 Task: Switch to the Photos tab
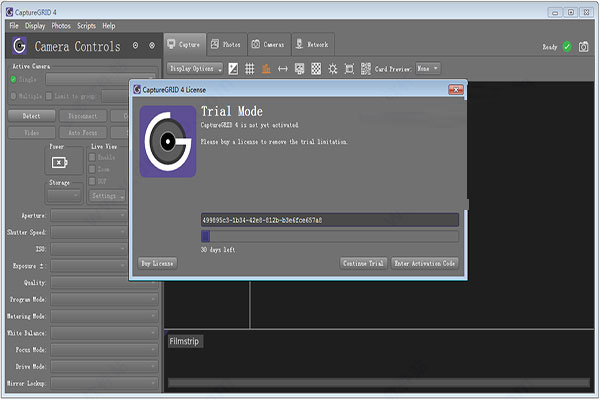tap(227, 44)
